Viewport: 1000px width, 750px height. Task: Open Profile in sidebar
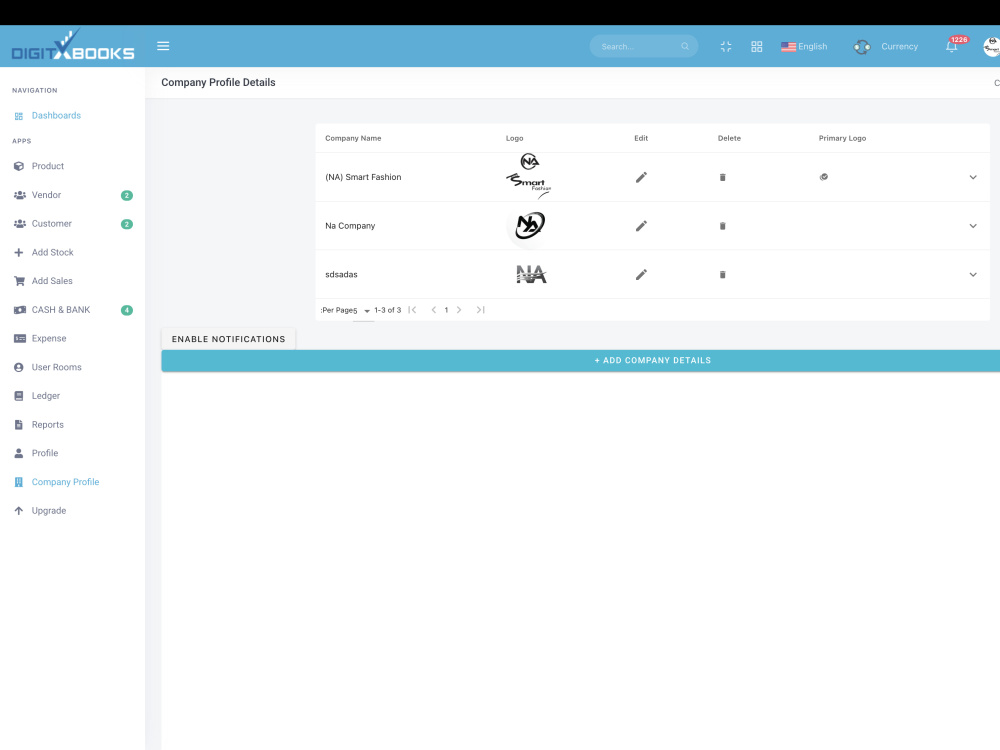45,453
